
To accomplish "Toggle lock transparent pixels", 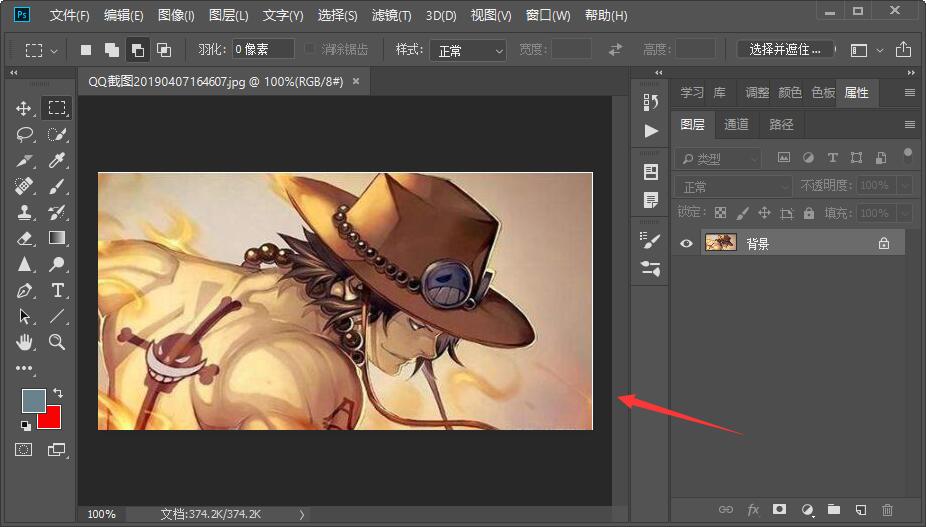I will [x=720, y=213].
